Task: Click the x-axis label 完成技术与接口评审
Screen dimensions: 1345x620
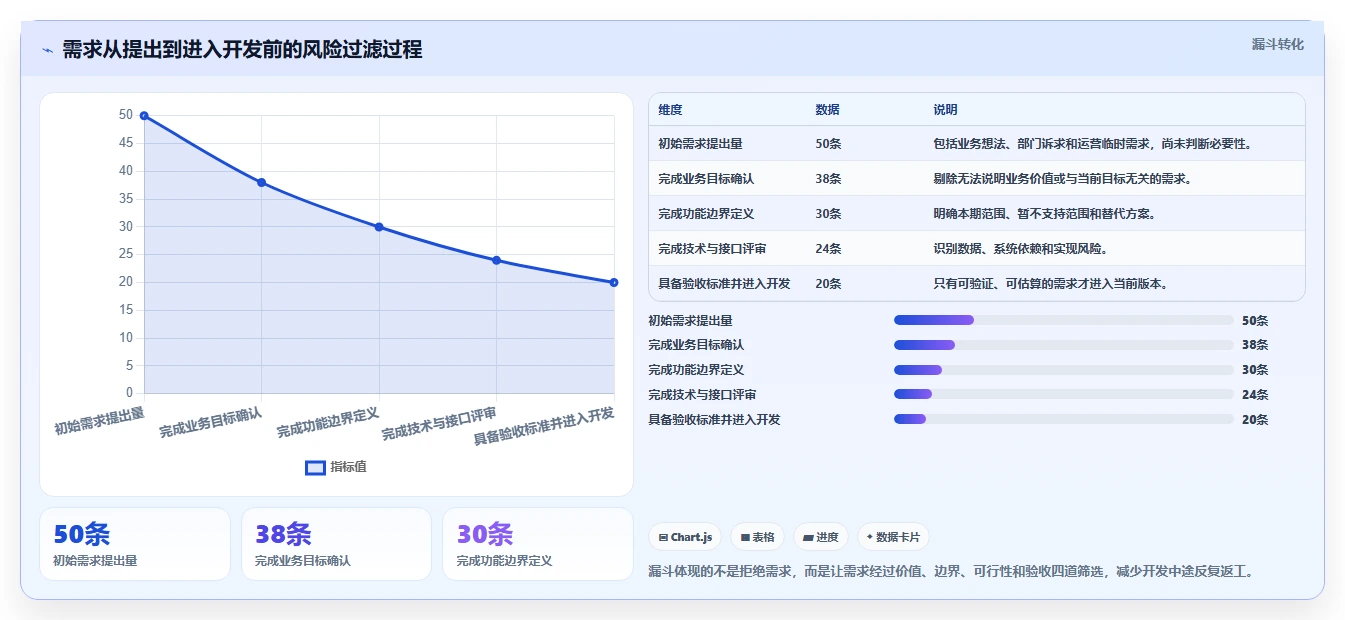Action: [440, 424]
